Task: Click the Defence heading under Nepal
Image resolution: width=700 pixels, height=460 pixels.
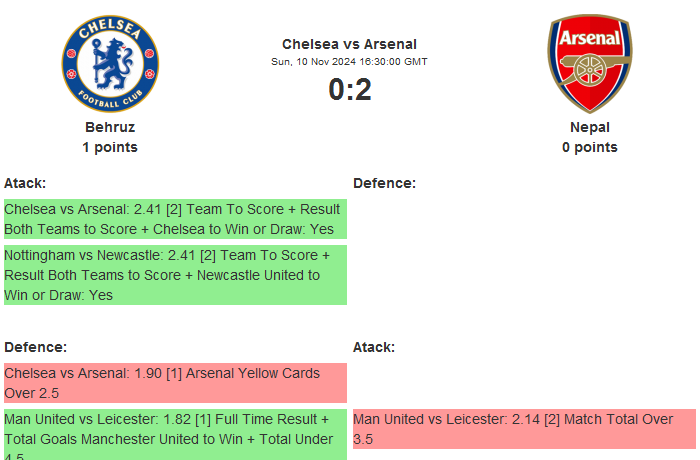Action: point(384,183)
